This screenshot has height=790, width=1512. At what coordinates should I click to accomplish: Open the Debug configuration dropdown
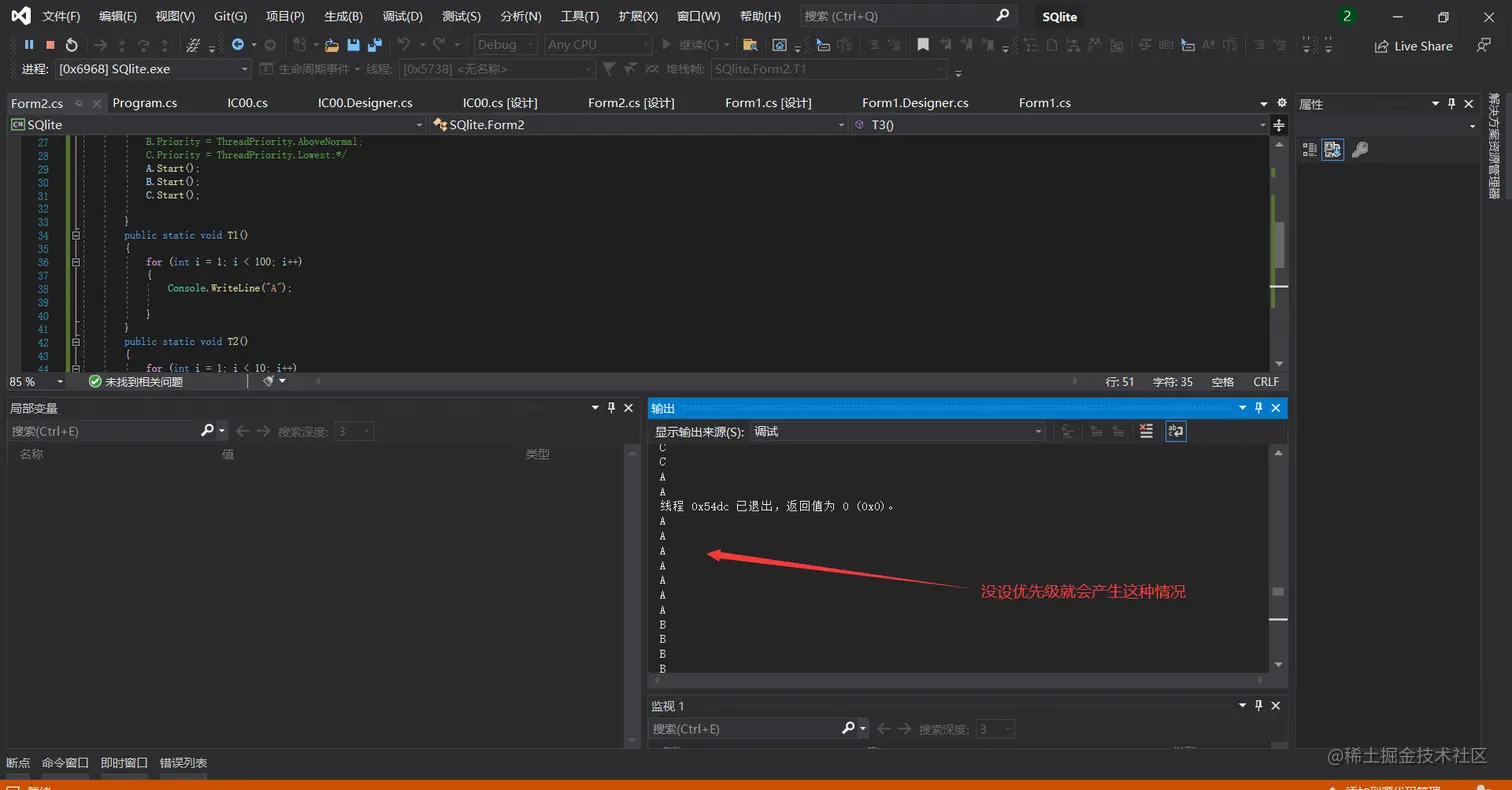(x=505, y=45)
